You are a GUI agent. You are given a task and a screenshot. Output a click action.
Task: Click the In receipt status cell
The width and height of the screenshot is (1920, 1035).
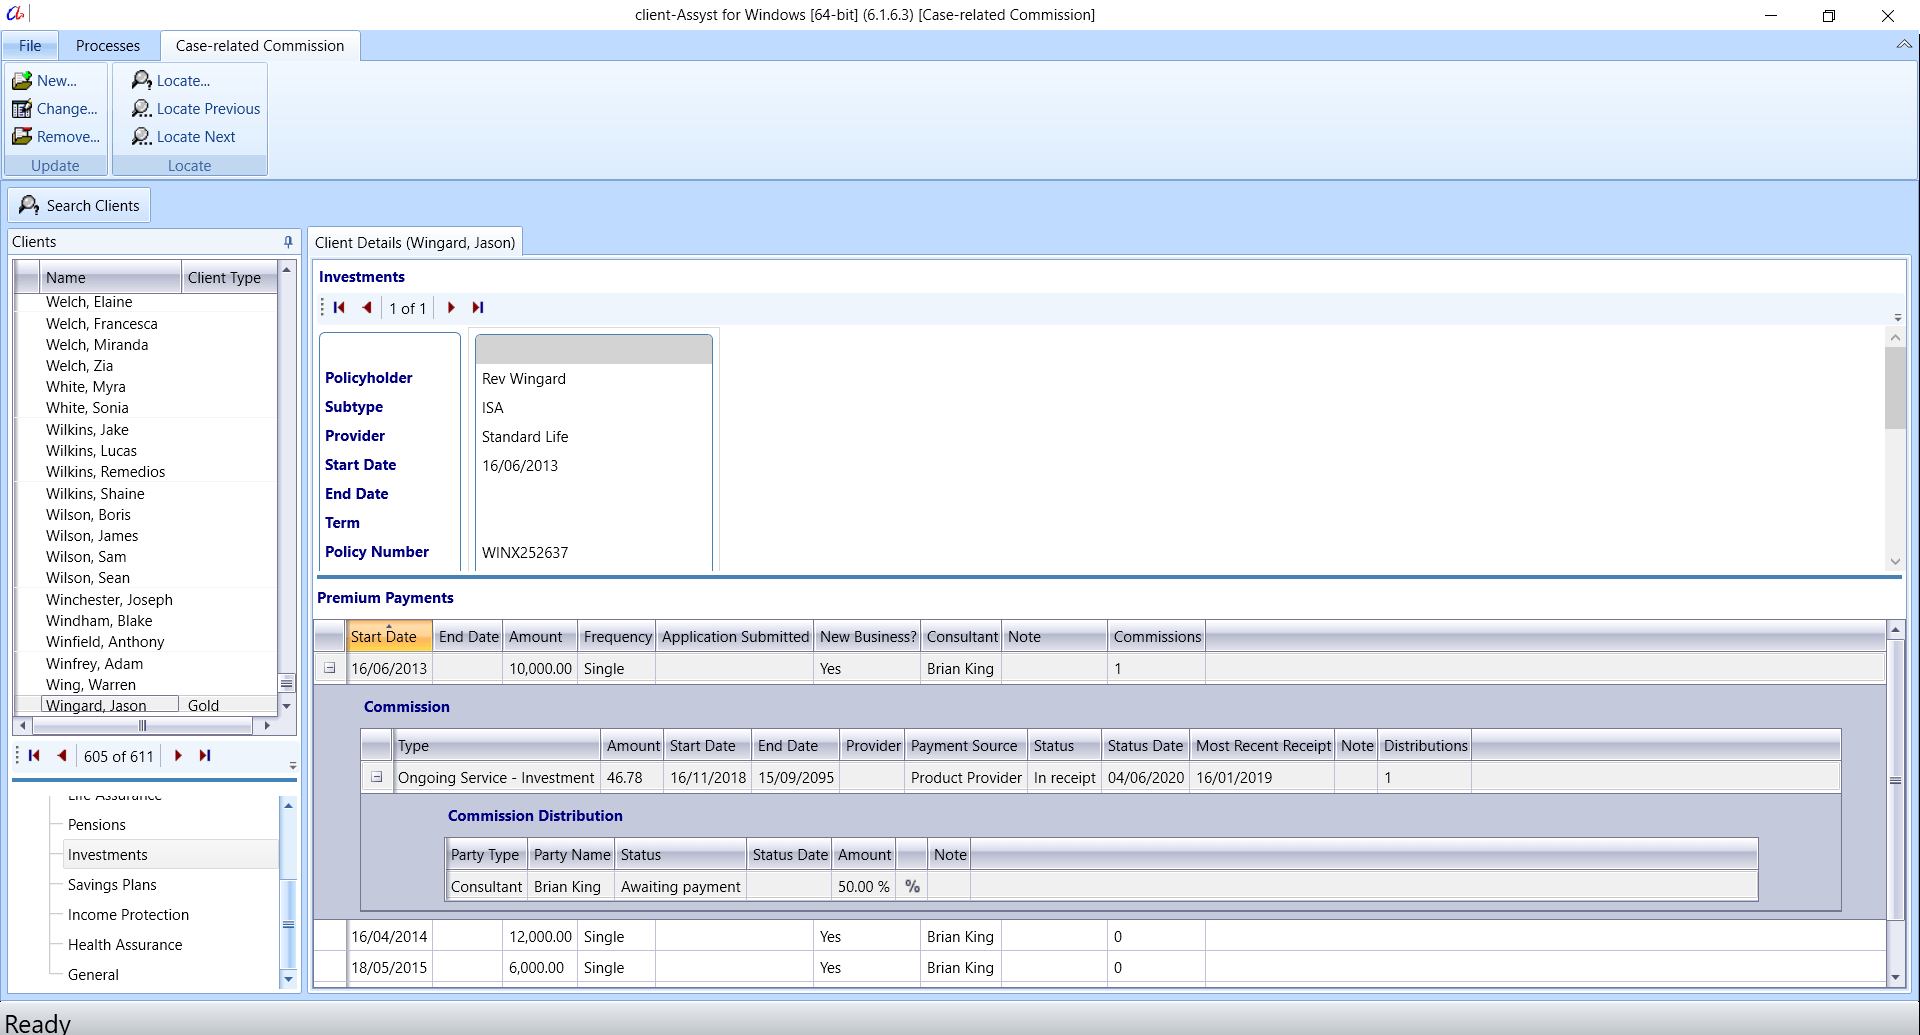point(1065,777)
